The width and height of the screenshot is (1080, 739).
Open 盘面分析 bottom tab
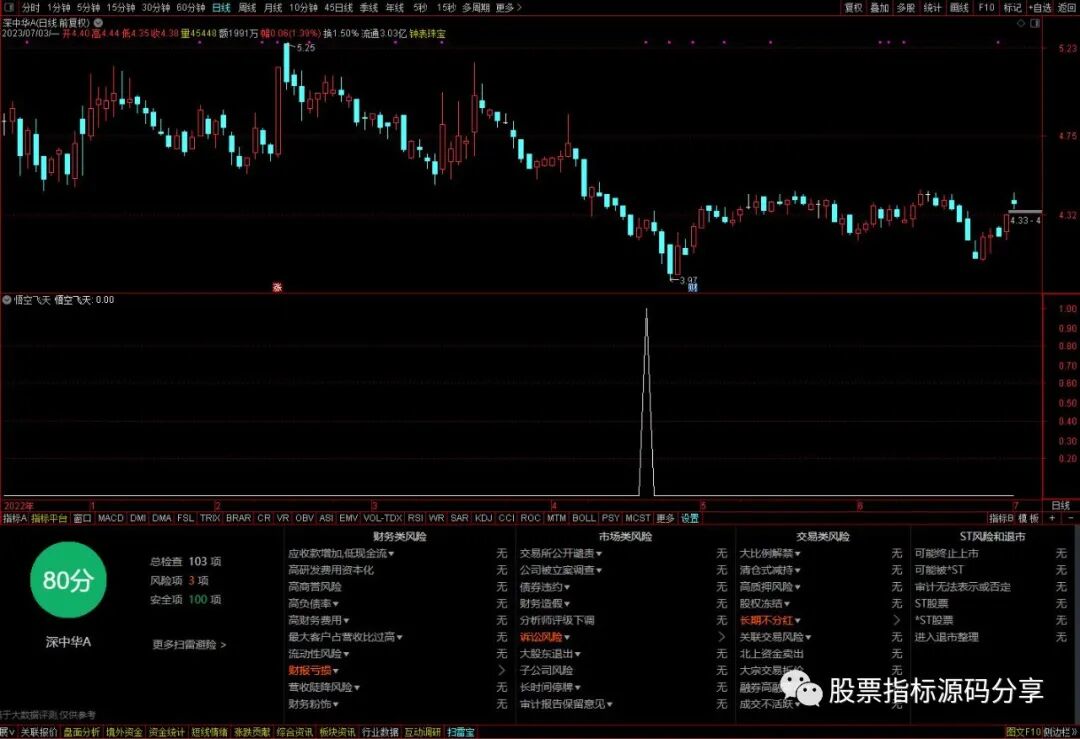pos(81,732)
